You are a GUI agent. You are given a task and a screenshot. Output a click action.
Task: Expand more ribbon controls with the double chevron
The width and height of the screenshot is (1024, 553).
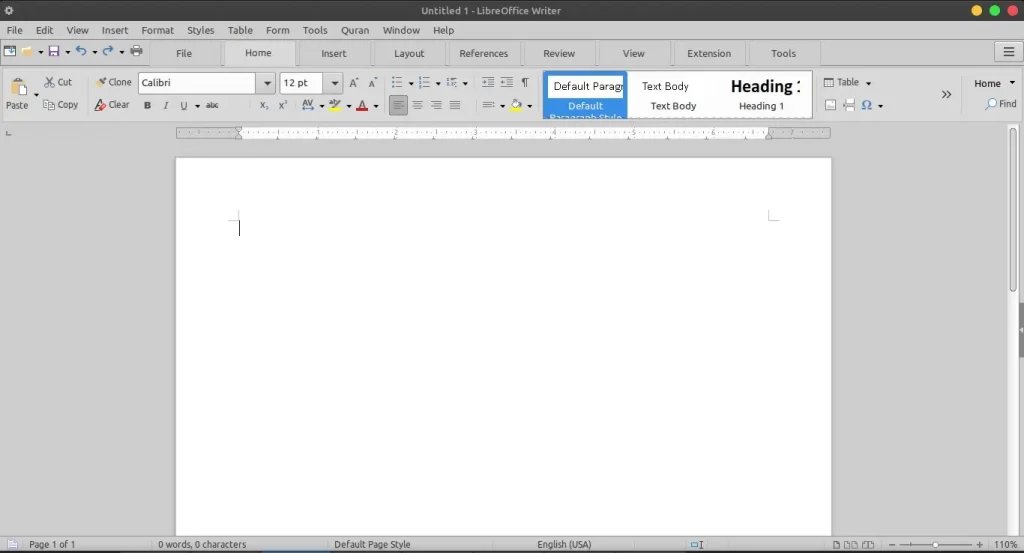click(946, 95)
